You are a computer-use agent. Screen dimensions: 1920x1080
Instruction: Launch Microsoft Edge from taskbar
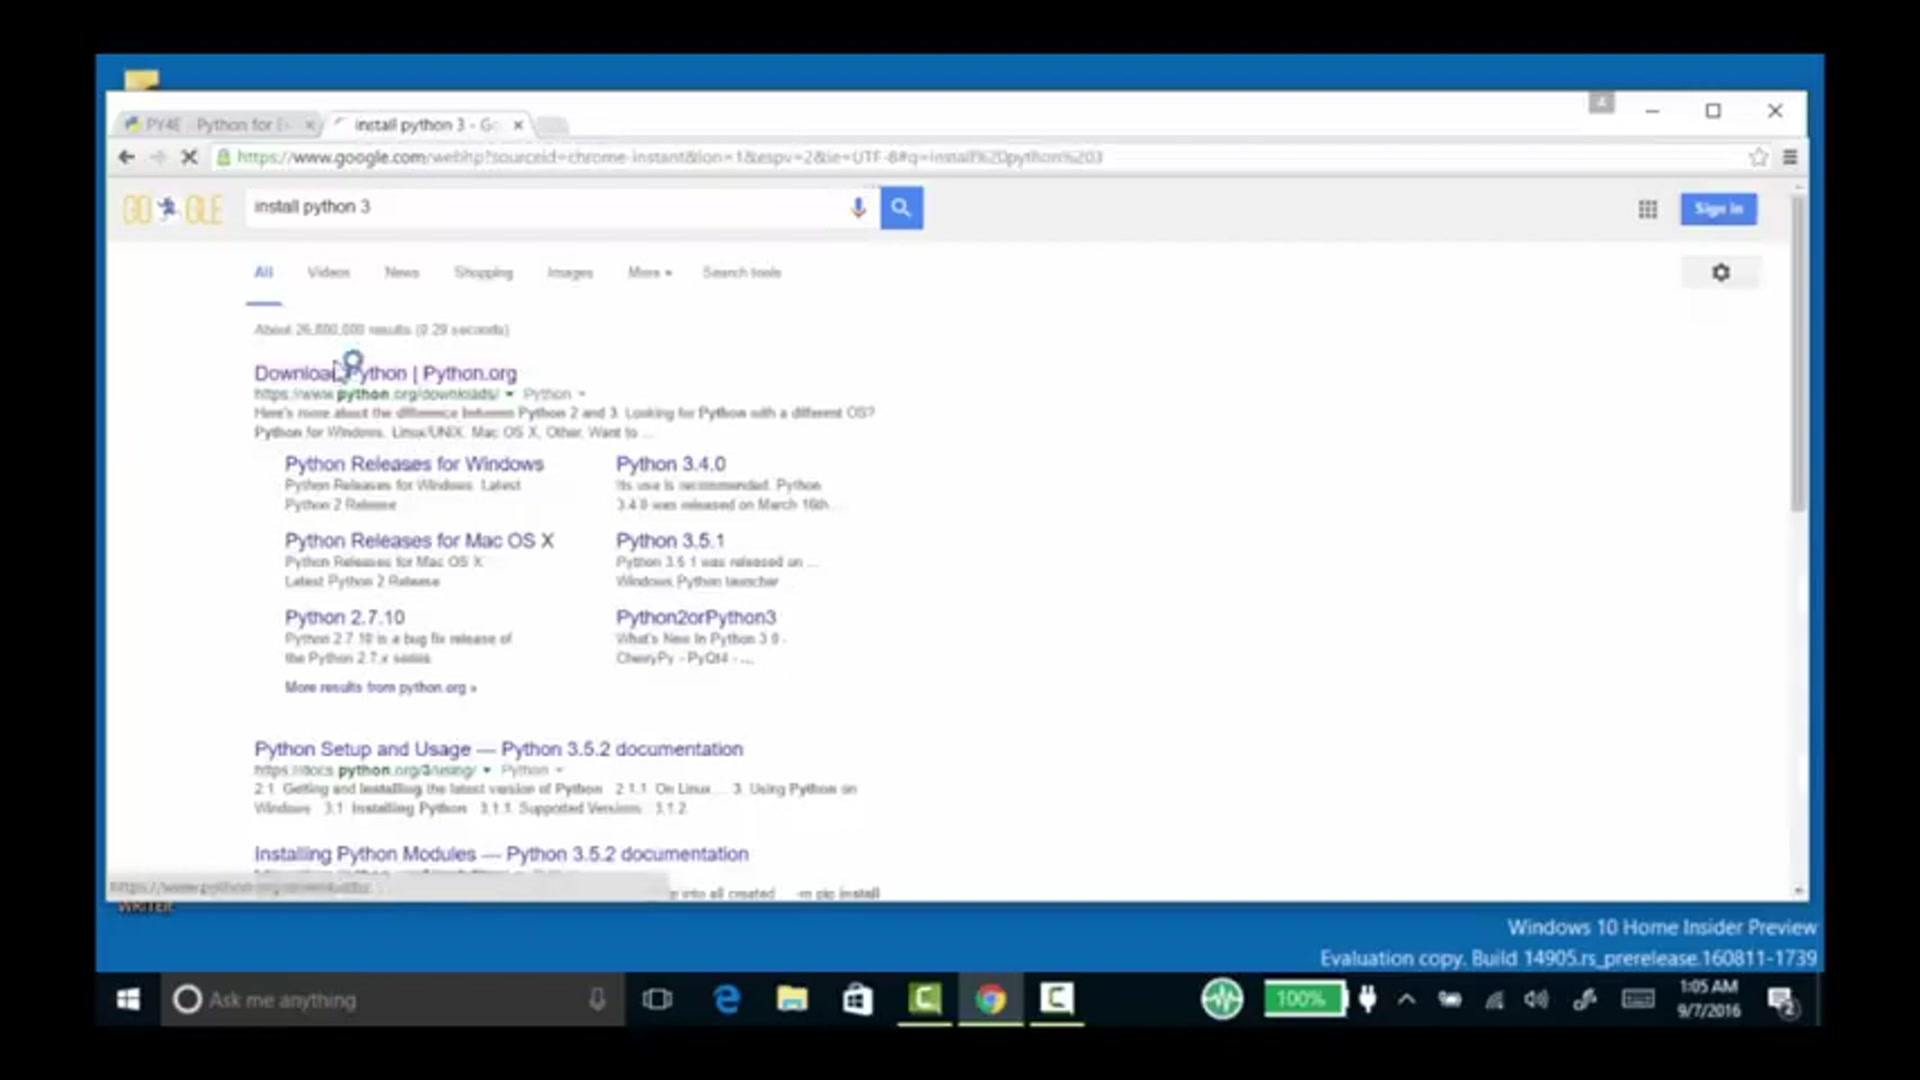click(x=727, y=999)
